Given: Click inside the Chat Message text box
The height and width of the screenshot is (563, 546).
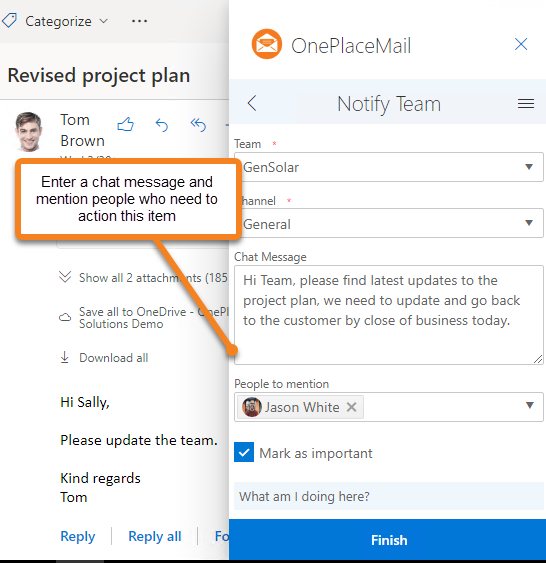Looking at the screenshot, I should pyautogui.click(x=389, y=315).
